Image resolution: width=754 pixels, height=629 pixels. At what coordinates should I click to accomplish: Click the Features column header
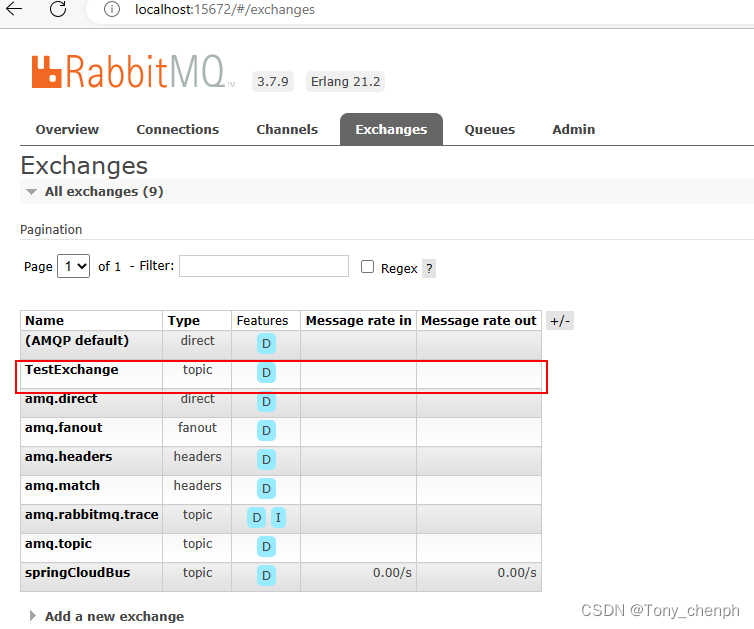[x=262, y=321]
